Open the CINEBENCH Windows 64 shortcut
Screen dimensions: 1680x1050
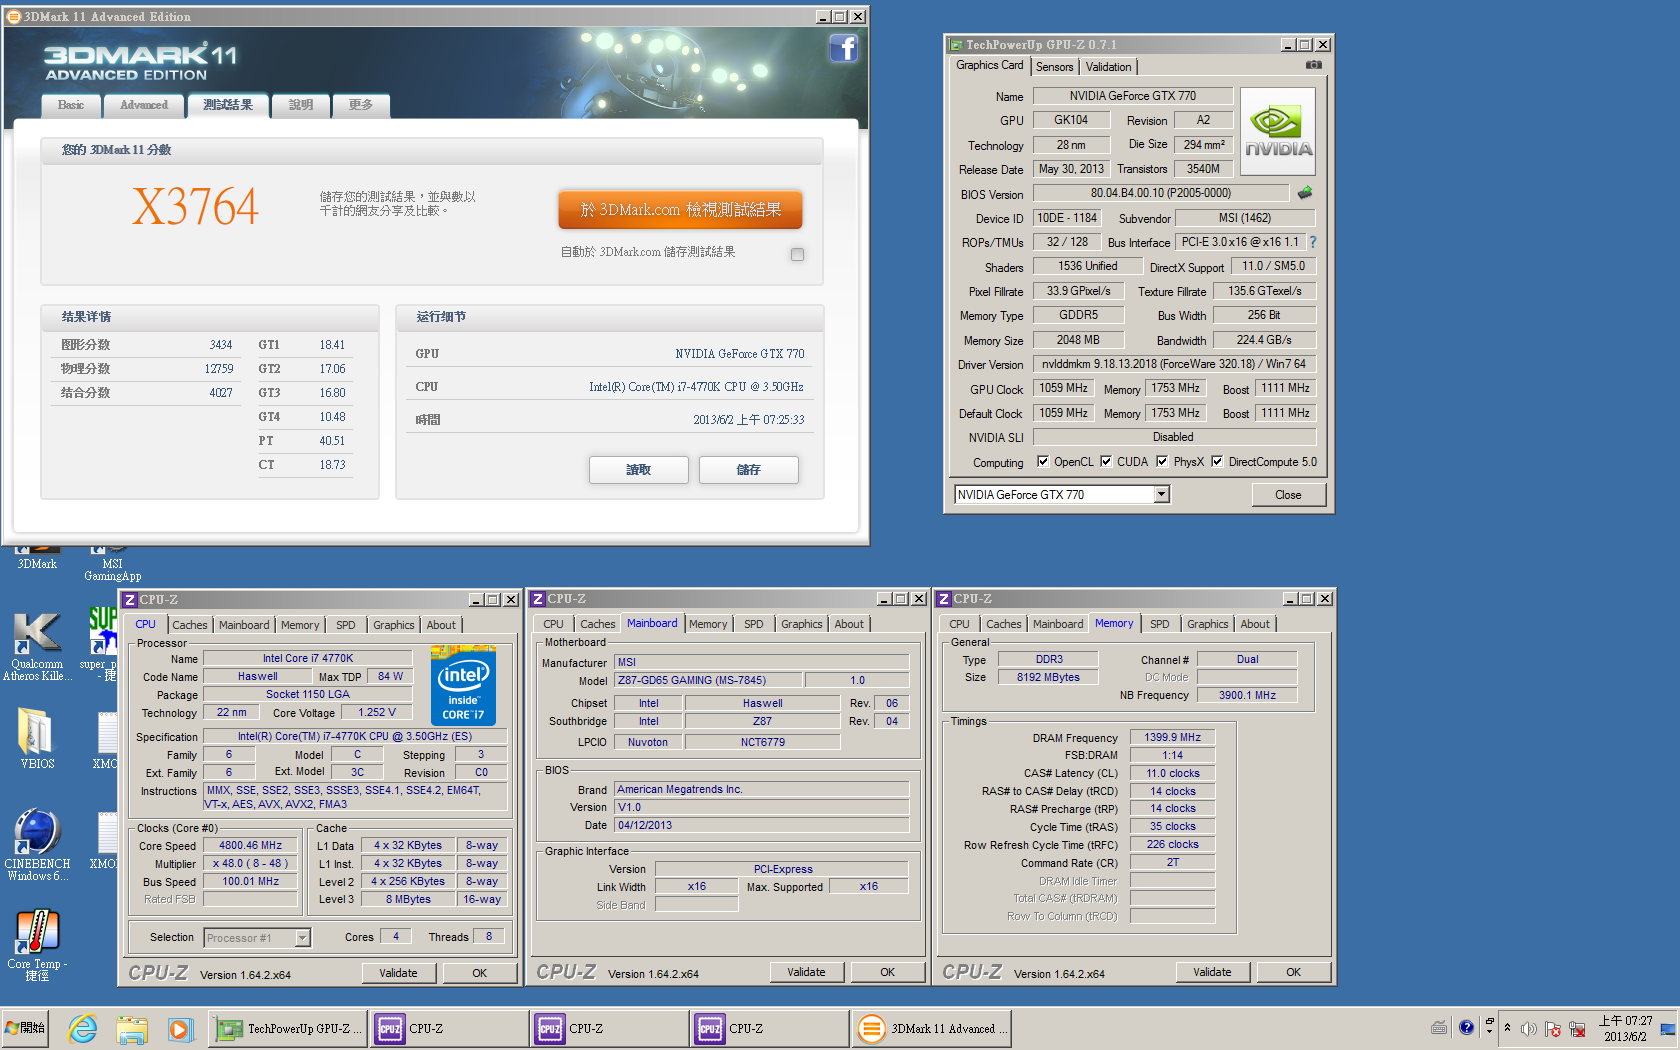37,845
